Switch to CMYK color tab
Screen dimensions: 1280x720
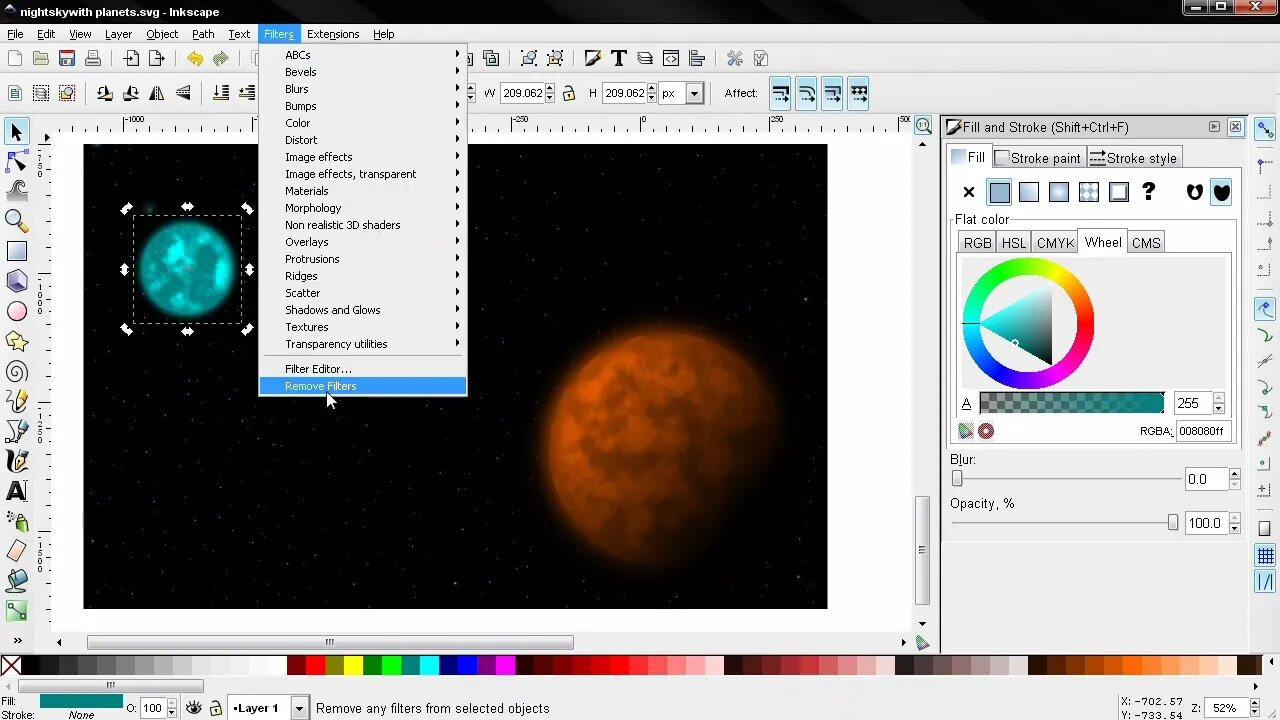pos(1055,243)
